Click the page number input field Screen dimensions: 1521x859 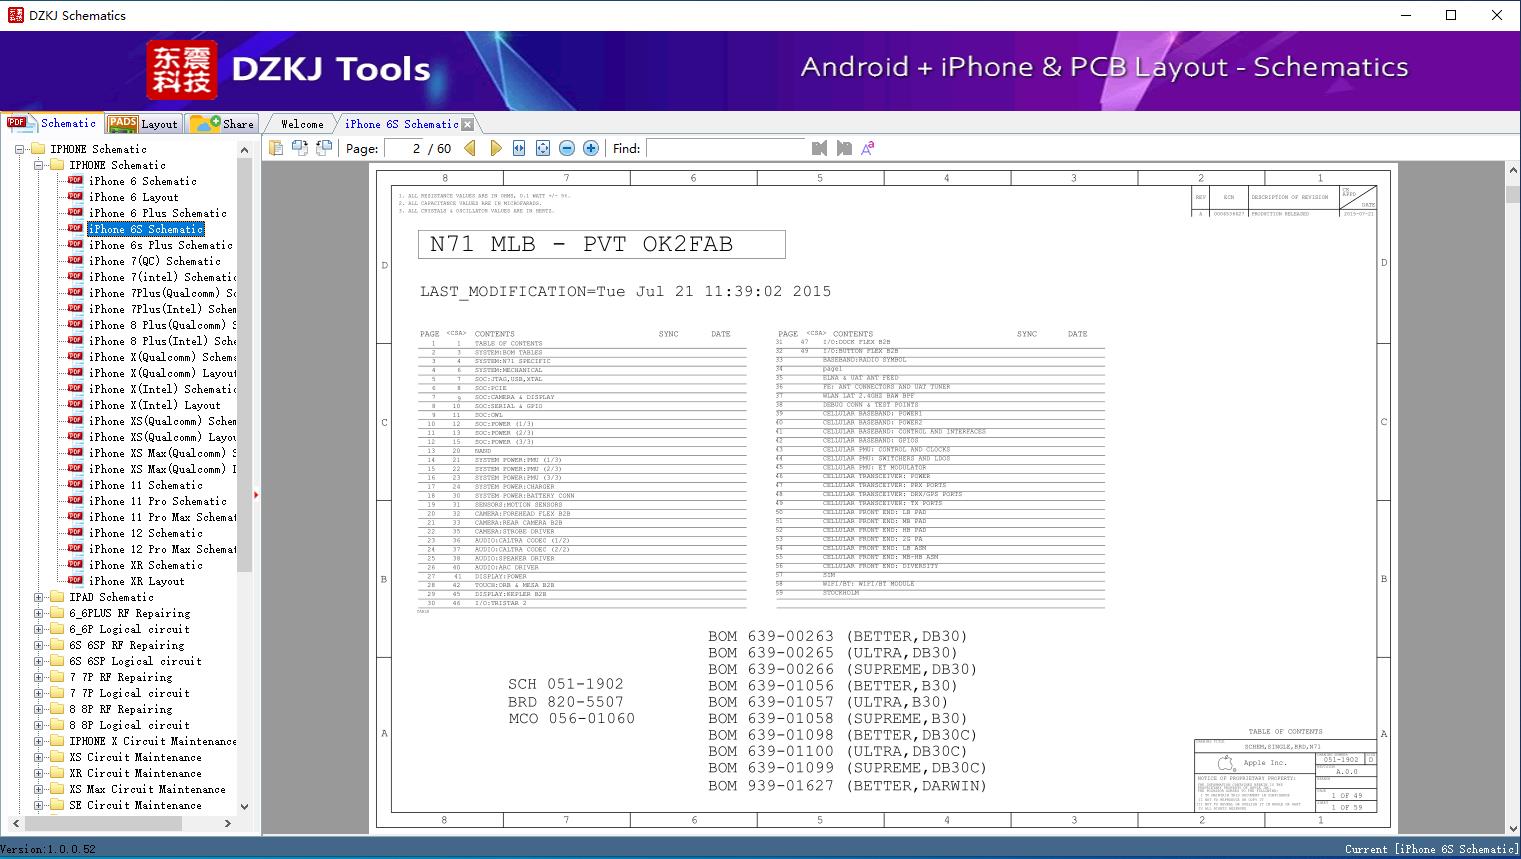click(406, 148)
